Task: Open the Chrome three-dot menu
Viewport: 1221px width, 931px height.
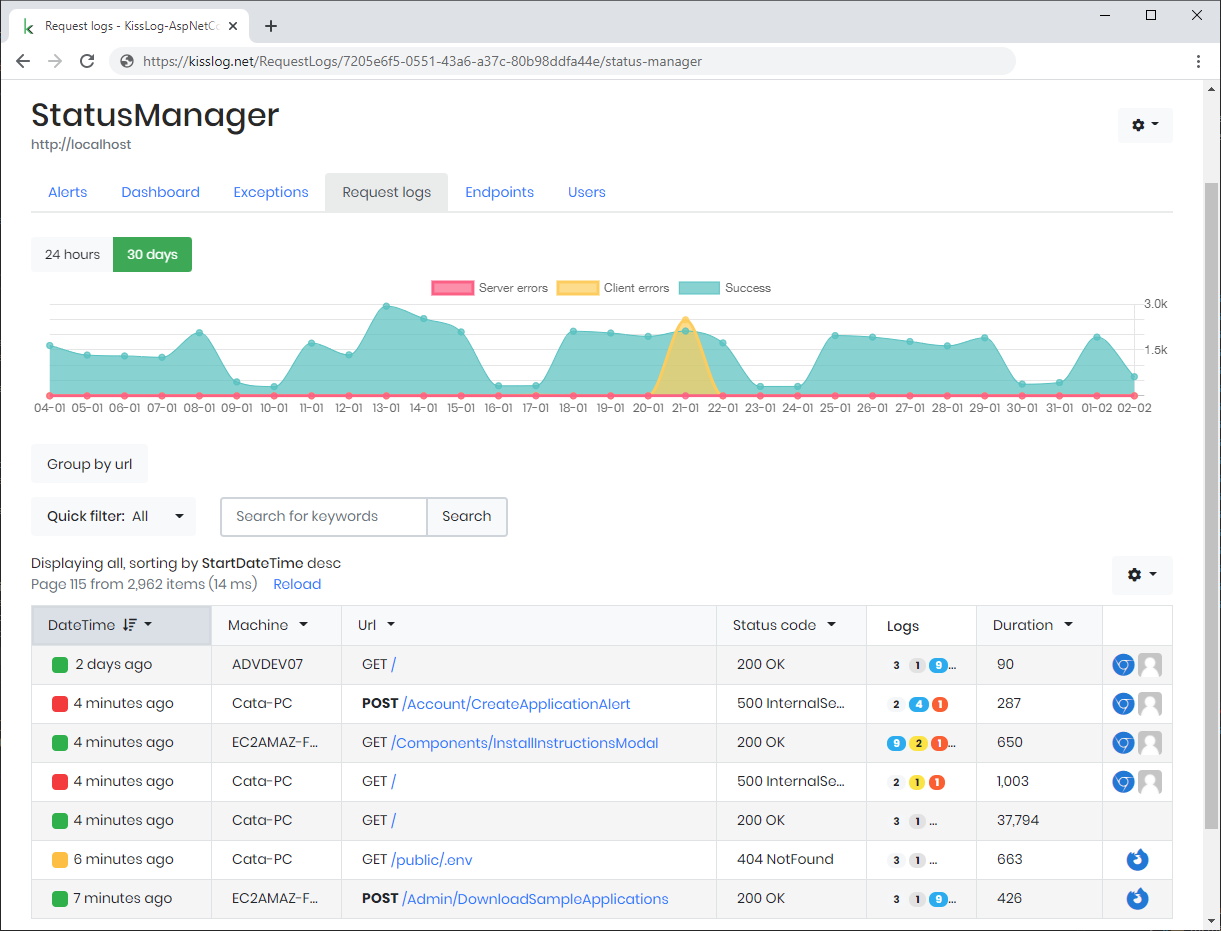Action: coord(1198,61)
